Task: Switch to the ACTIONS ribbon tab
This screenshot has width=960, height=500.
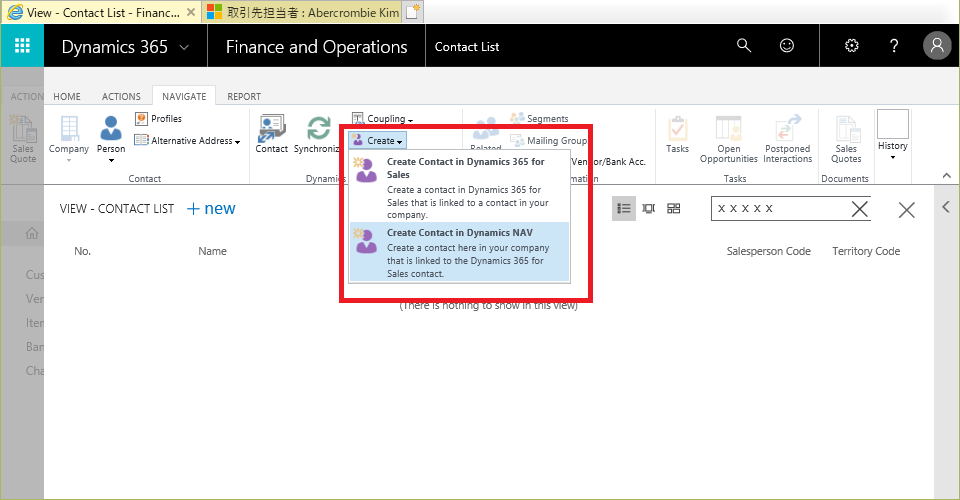Action: tap(121, 97)
